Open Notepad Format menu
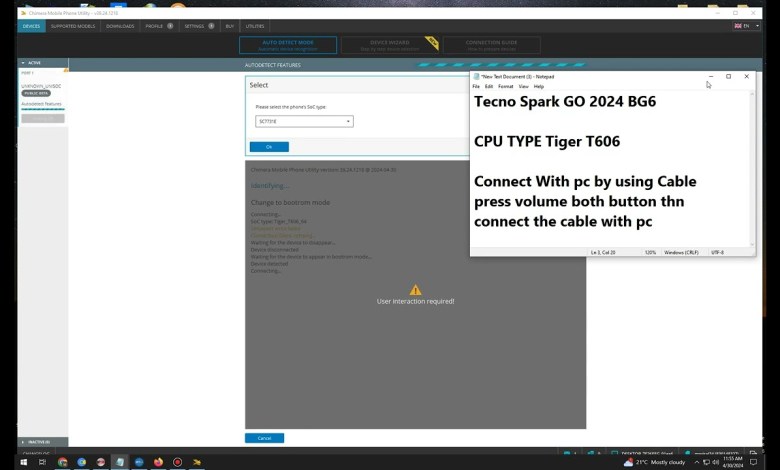Screen dimensions: 780x470 tap(505, 87)
